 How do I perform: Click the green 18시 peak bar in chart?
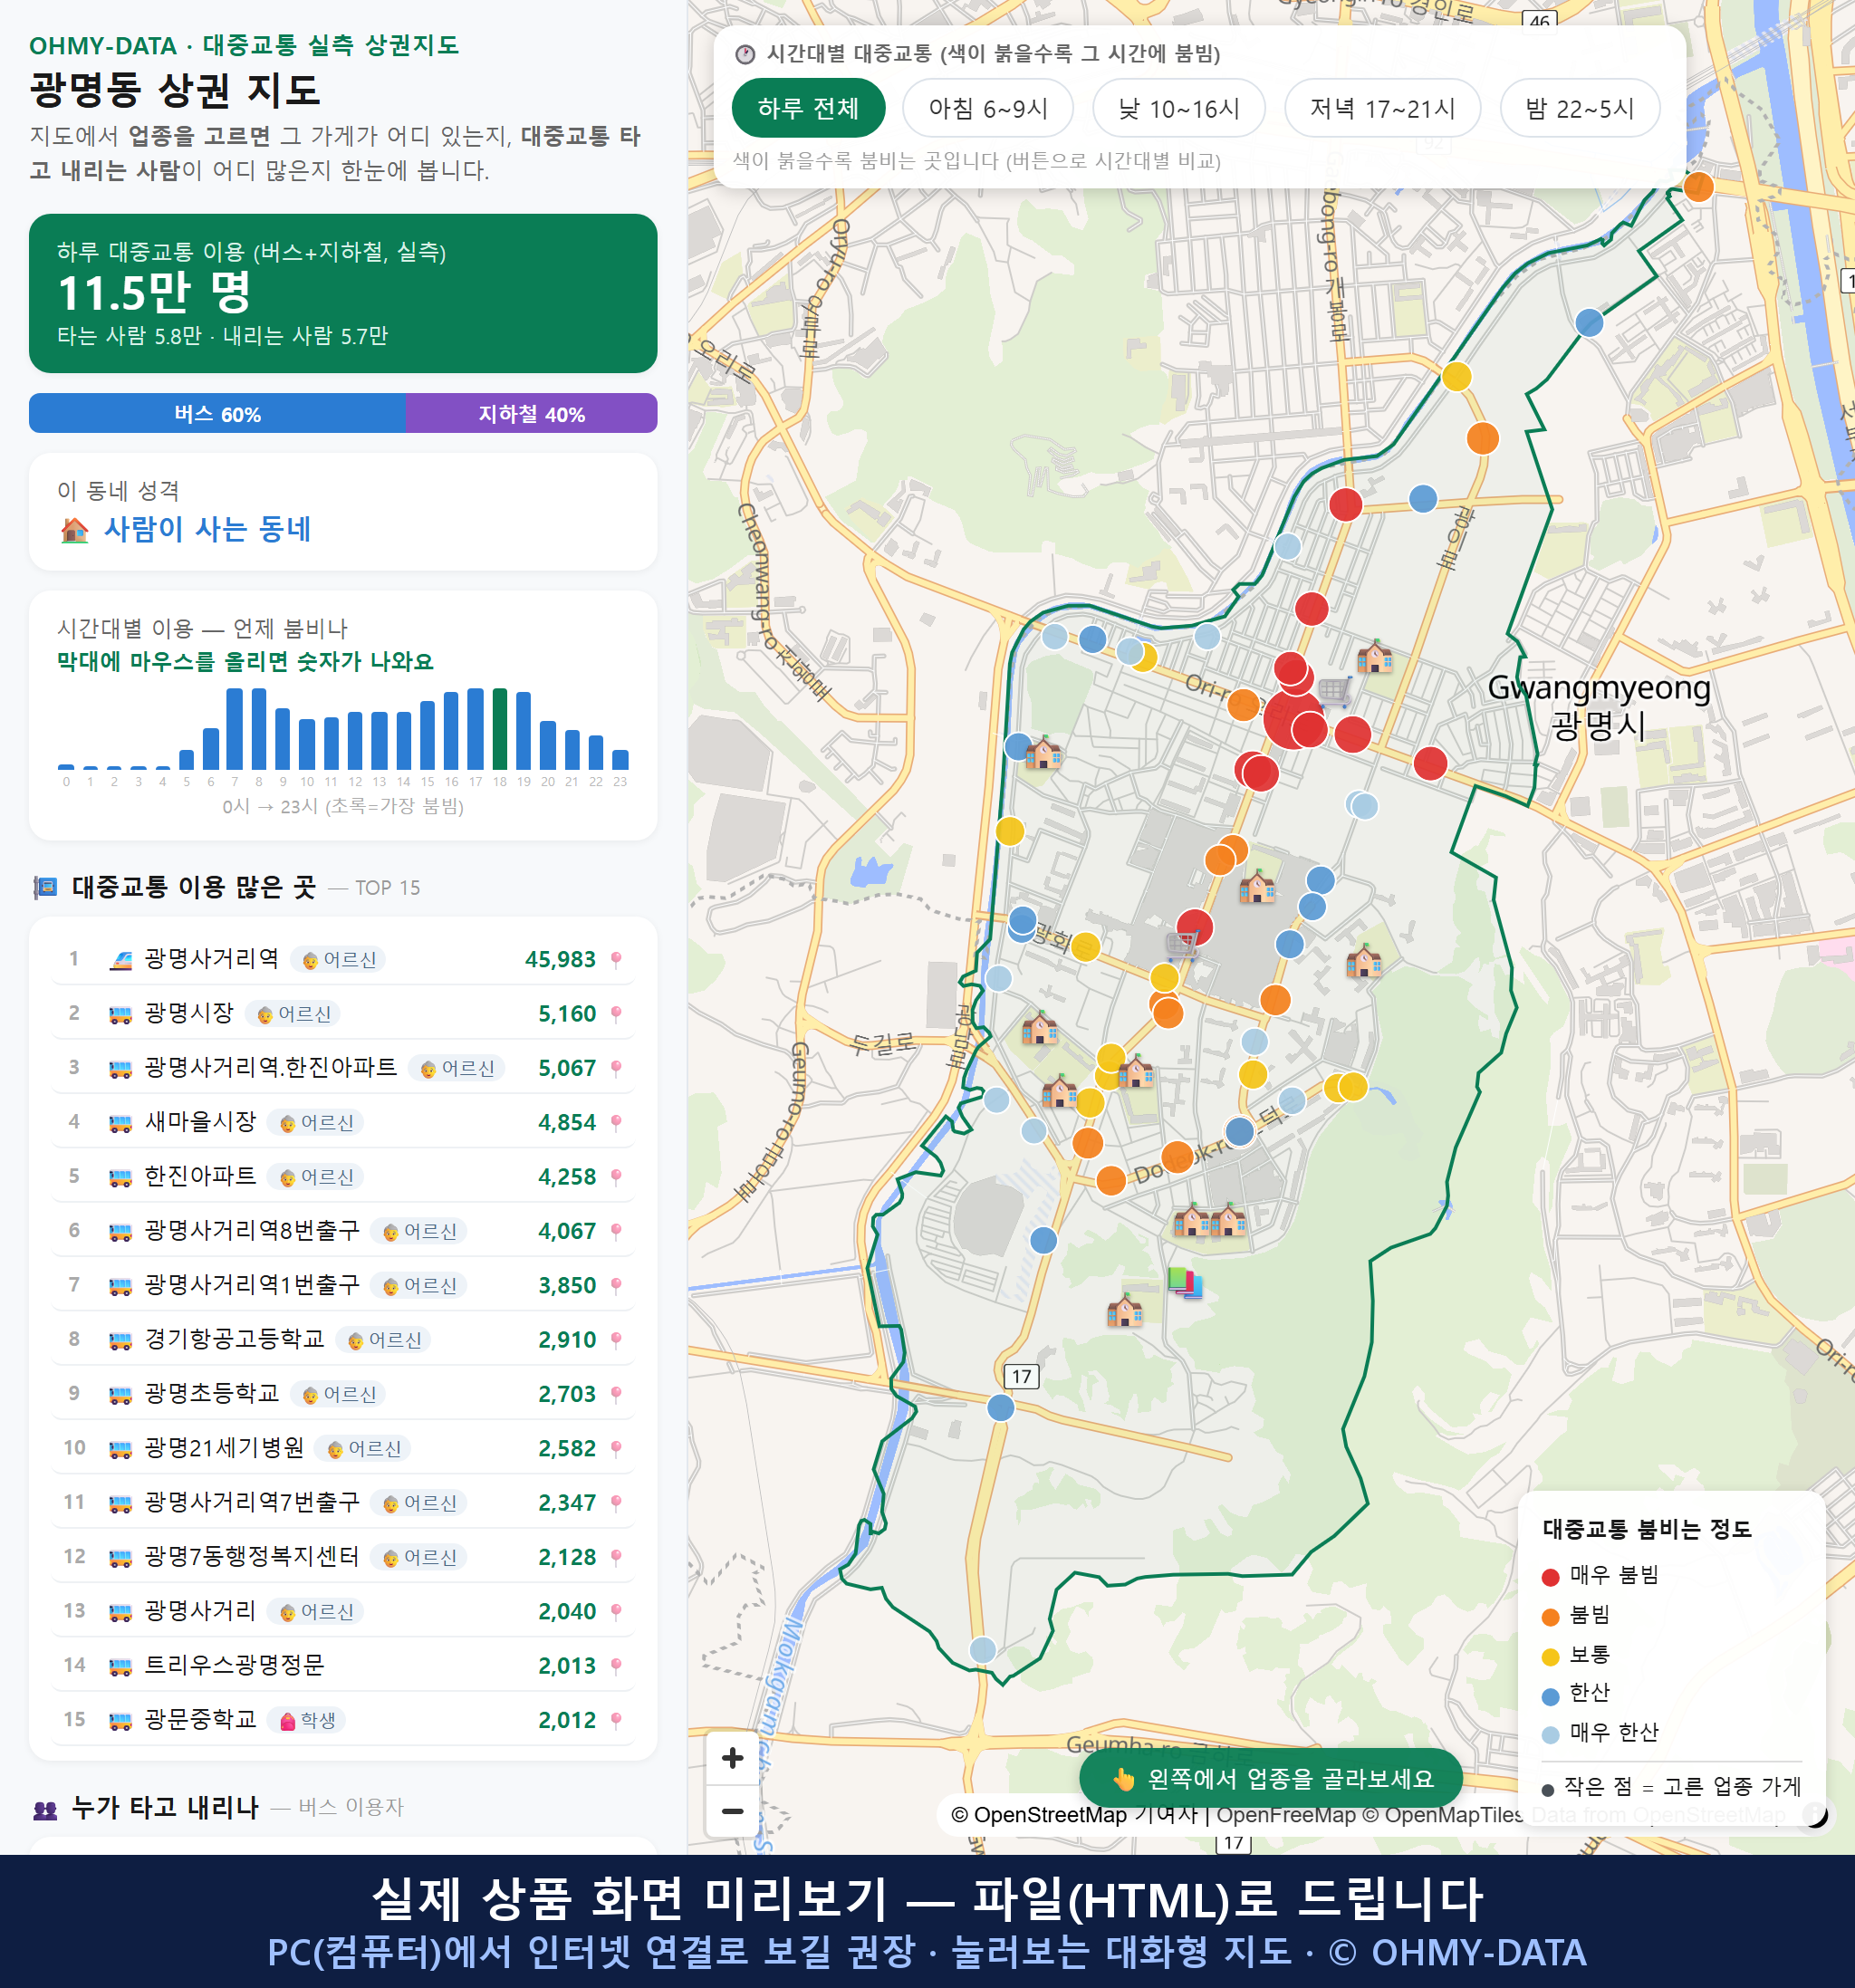coord(499,728)
